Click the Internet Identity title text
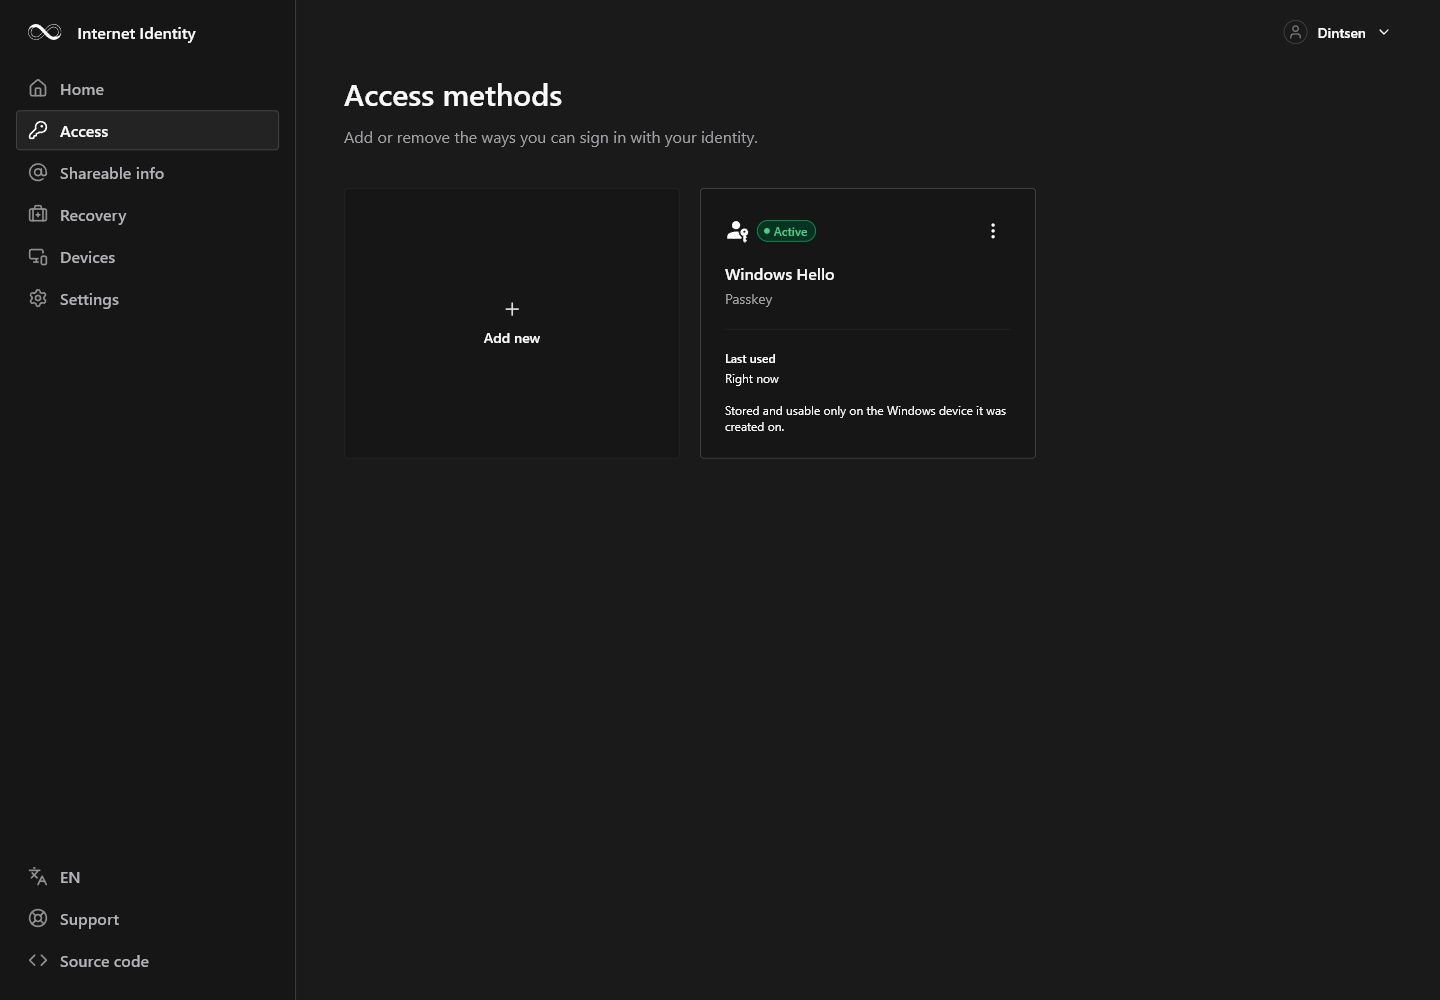The width and height of the screenshot is (1440, 1000). click(x=136, y=33)
